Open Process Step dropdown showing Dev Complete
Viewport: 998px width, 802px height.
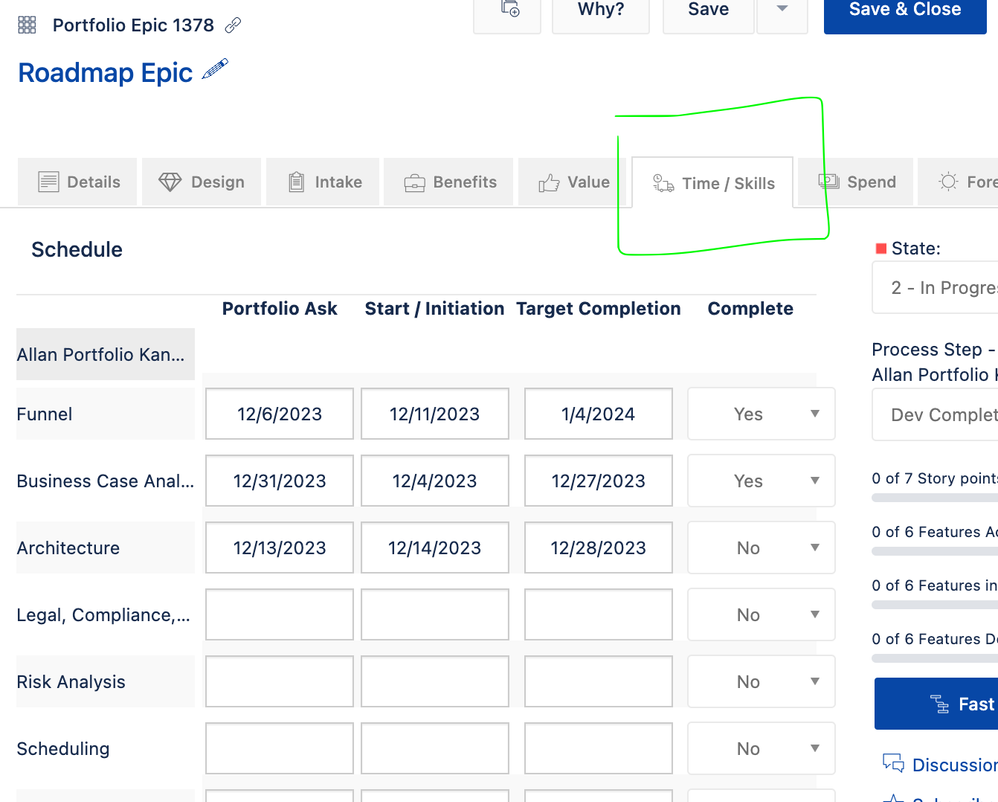(935, 415)
